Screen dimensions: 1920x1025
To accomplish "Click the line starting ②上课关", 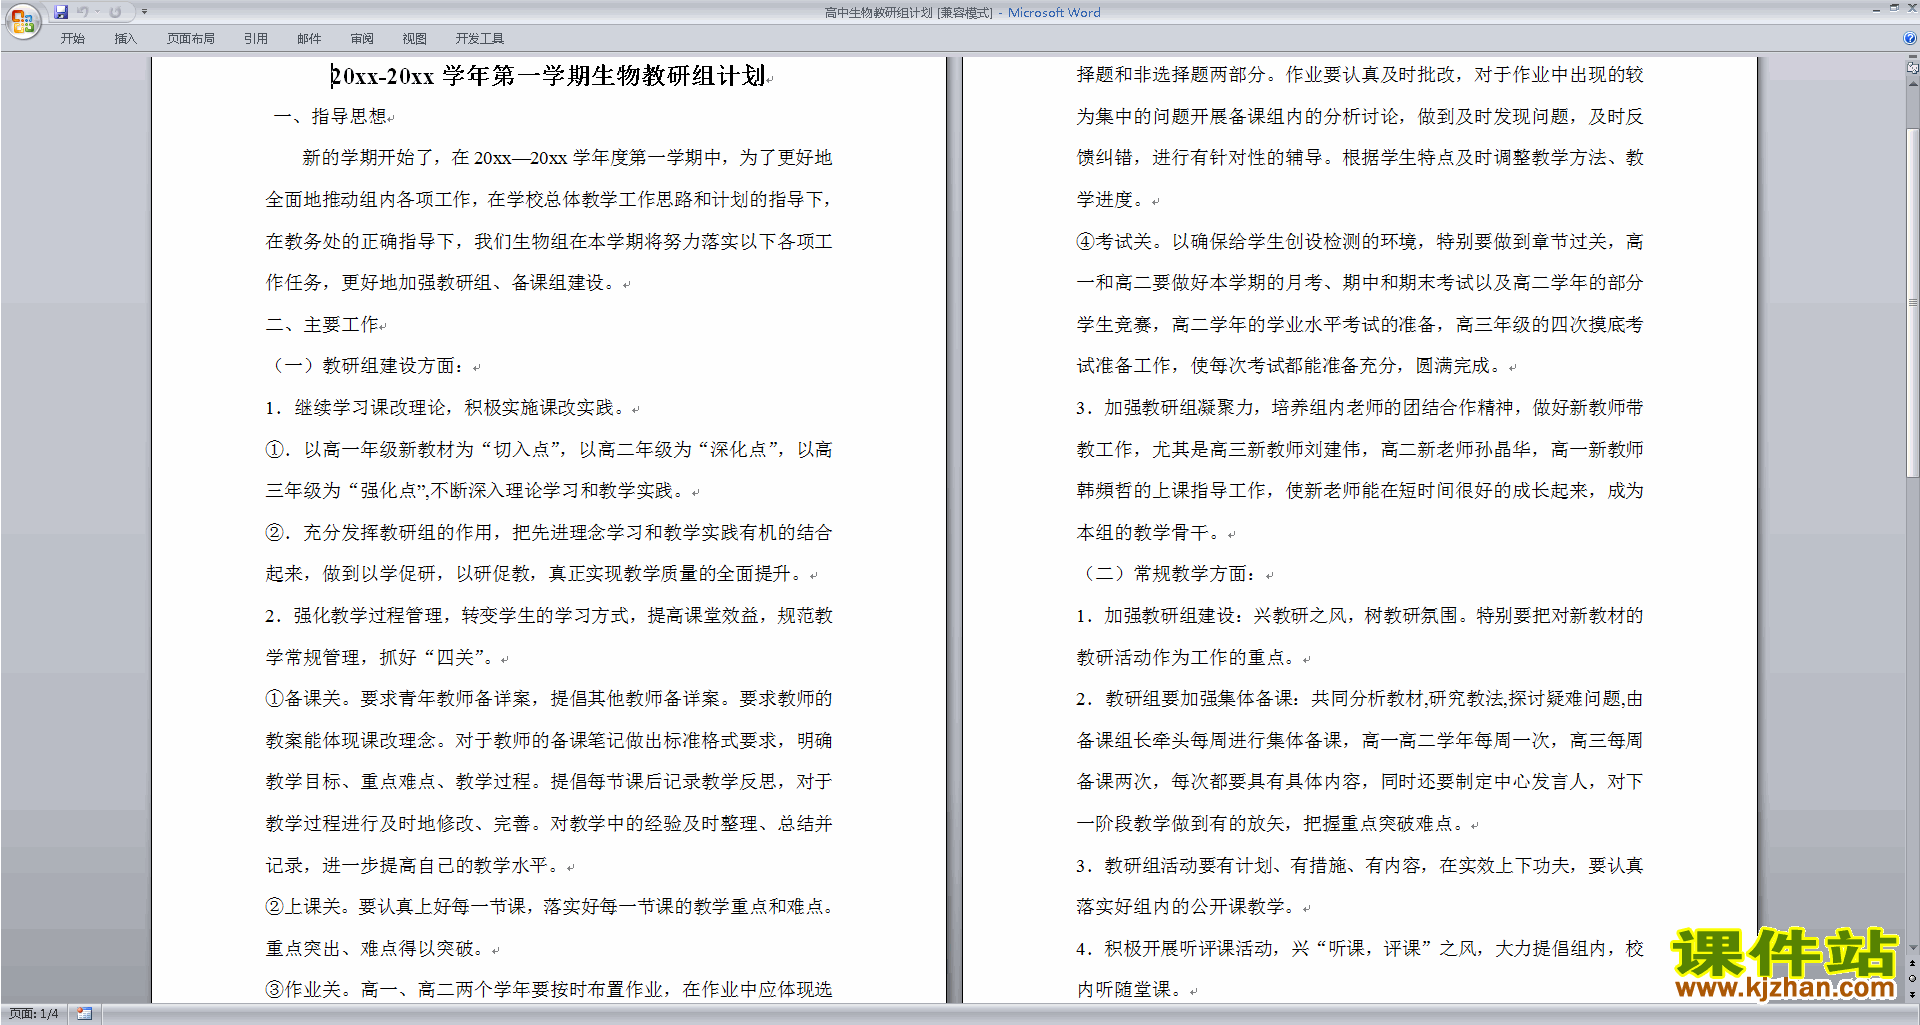I will click(548, 907).
